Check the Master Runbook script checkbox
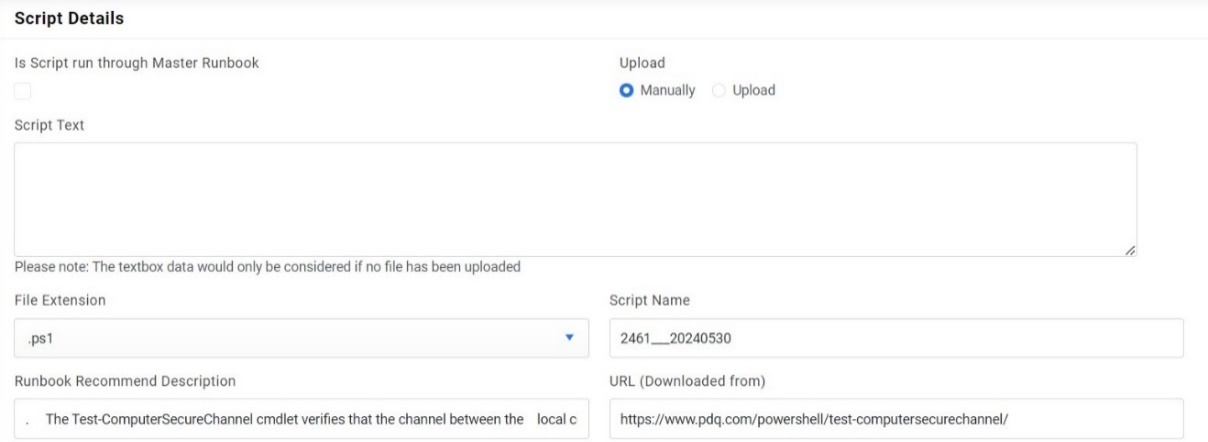 tap(22, 91)
